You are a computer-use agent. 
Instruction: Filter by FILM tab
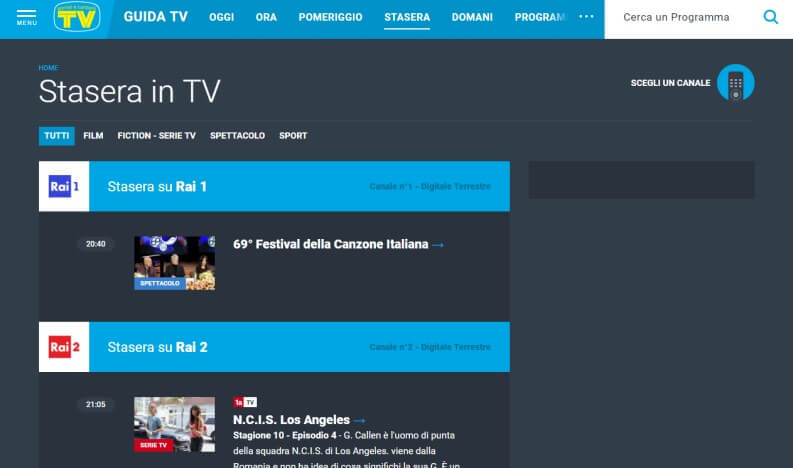93,136
